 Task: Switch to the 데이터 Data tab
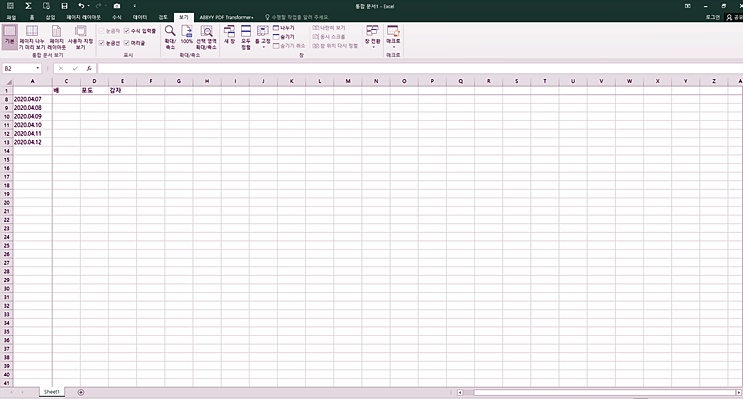(140, 17)
